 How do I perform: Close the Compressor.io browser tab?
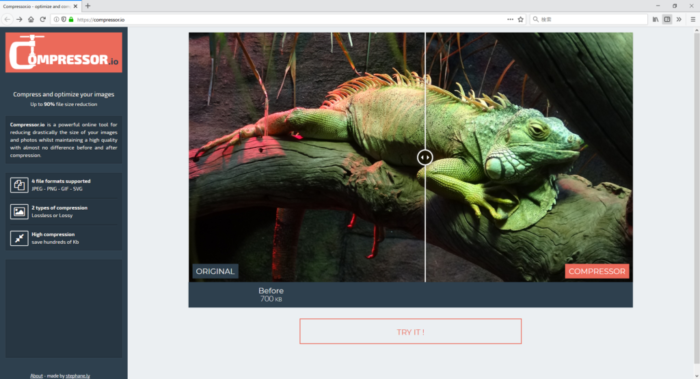tap(75, 6)
